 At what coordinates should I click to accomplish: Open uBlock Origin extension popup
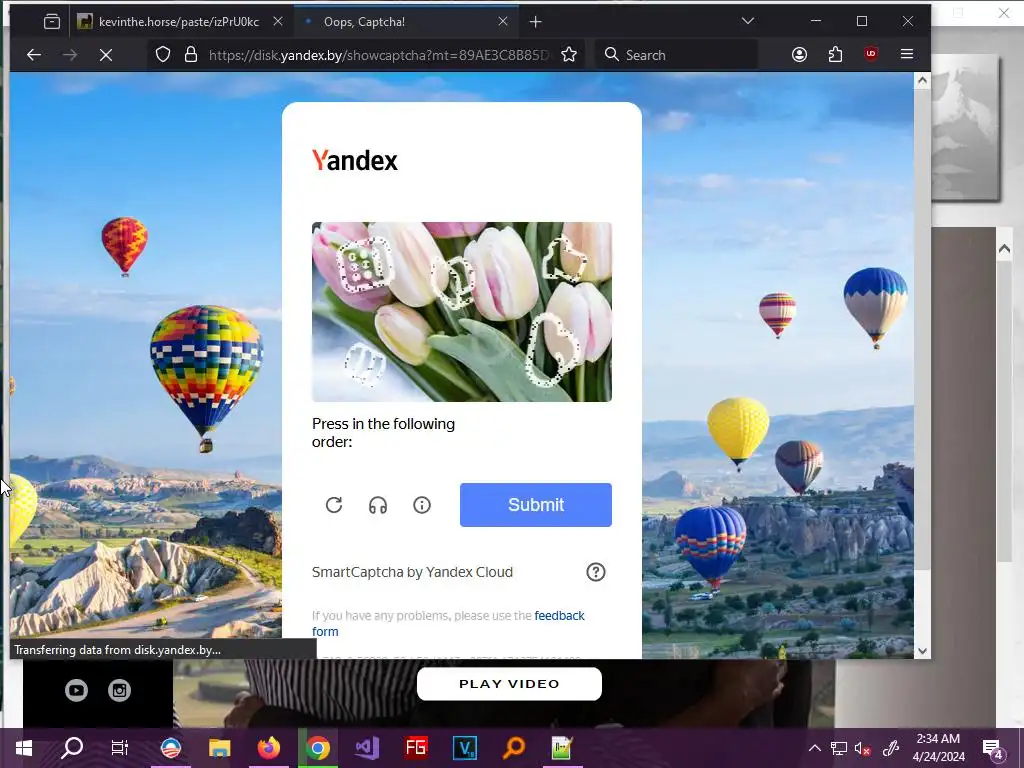(871, 55)
